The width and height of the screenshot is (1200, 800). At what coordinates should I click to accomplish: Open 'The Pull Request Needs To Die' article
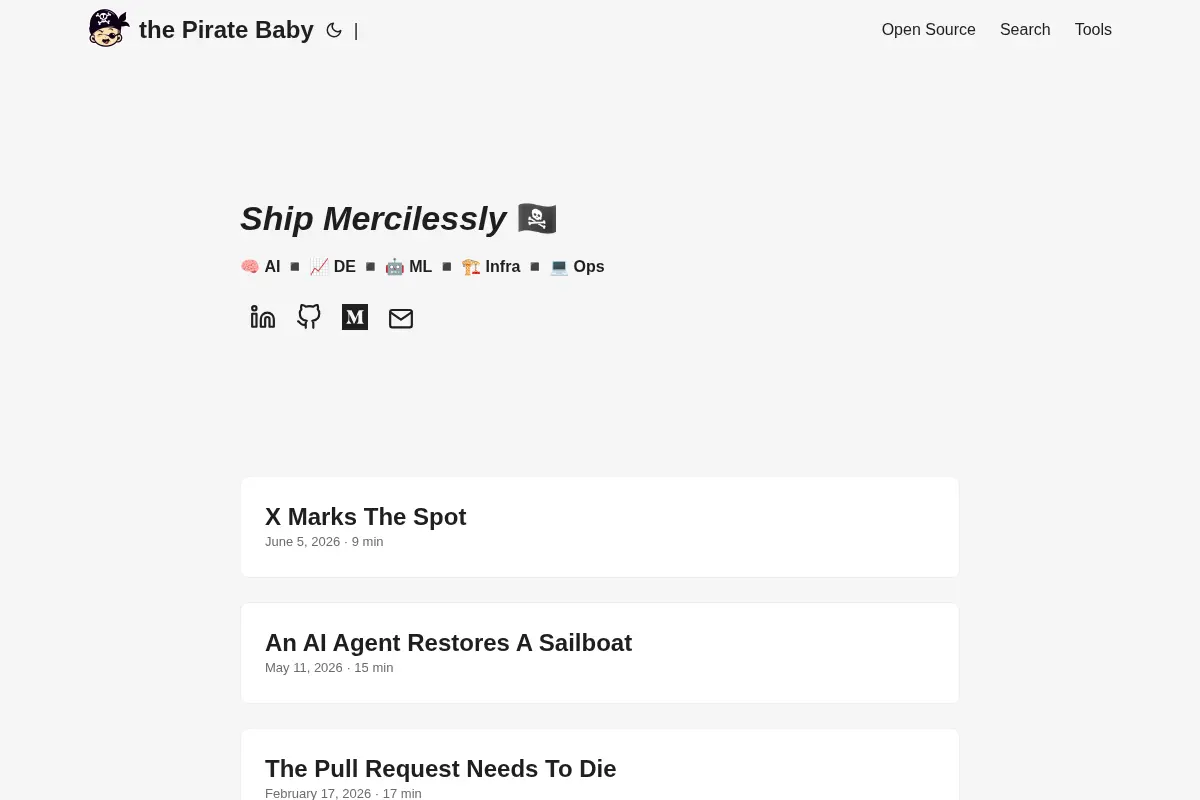click(600, 765)
